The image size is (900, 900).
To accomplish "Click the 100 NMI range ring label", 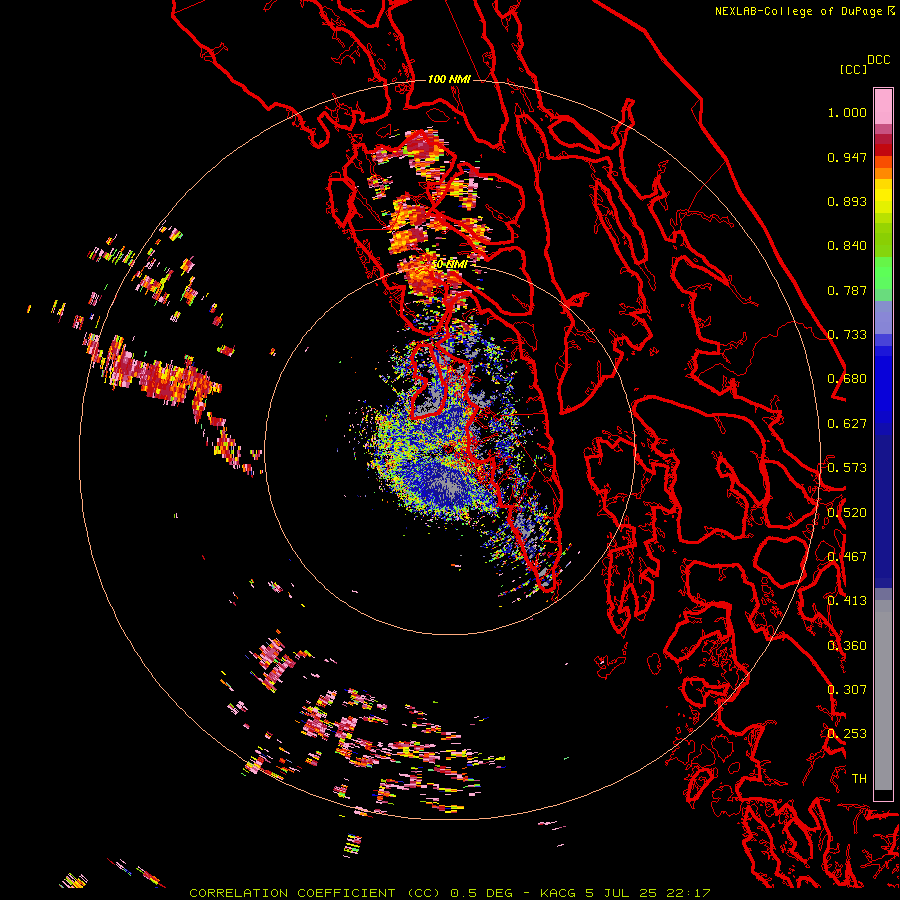I will [449, 79].
